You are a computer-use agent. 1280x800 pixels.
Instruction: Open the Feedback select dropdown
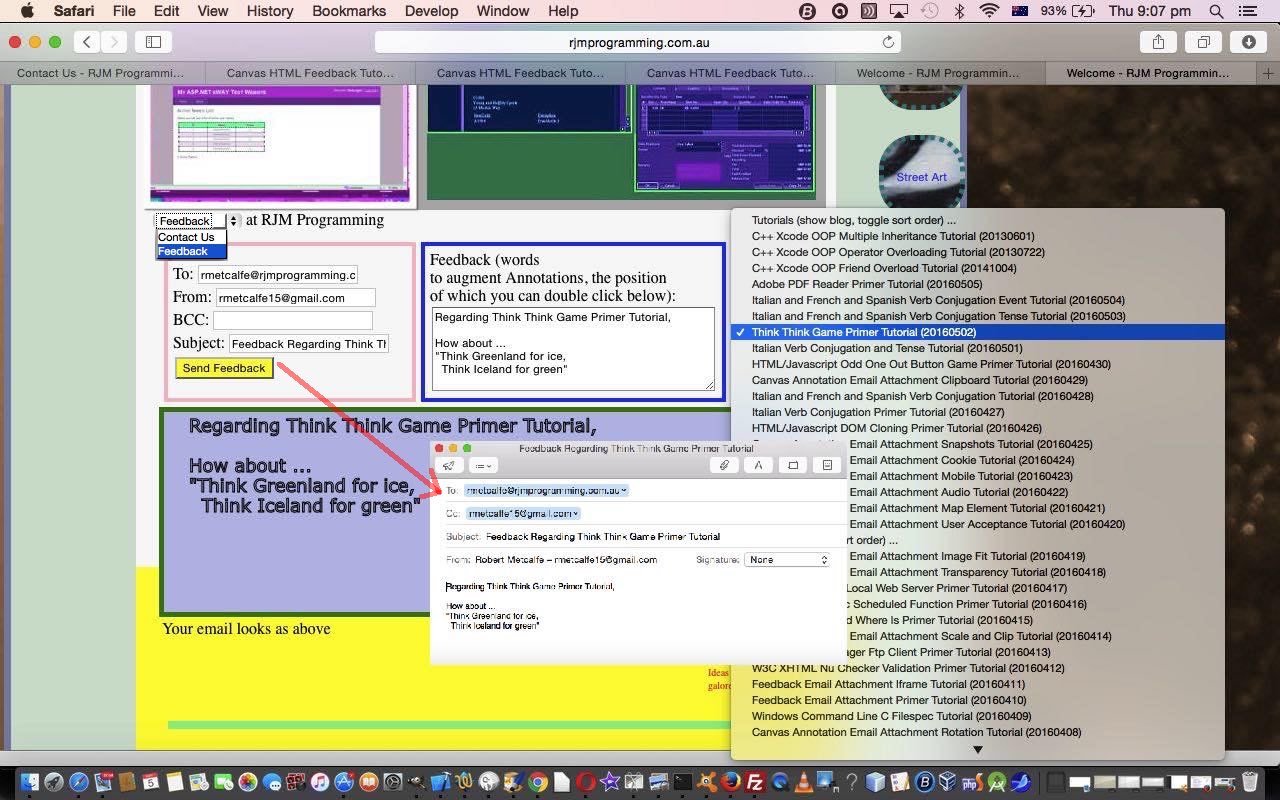click(198, 221)
